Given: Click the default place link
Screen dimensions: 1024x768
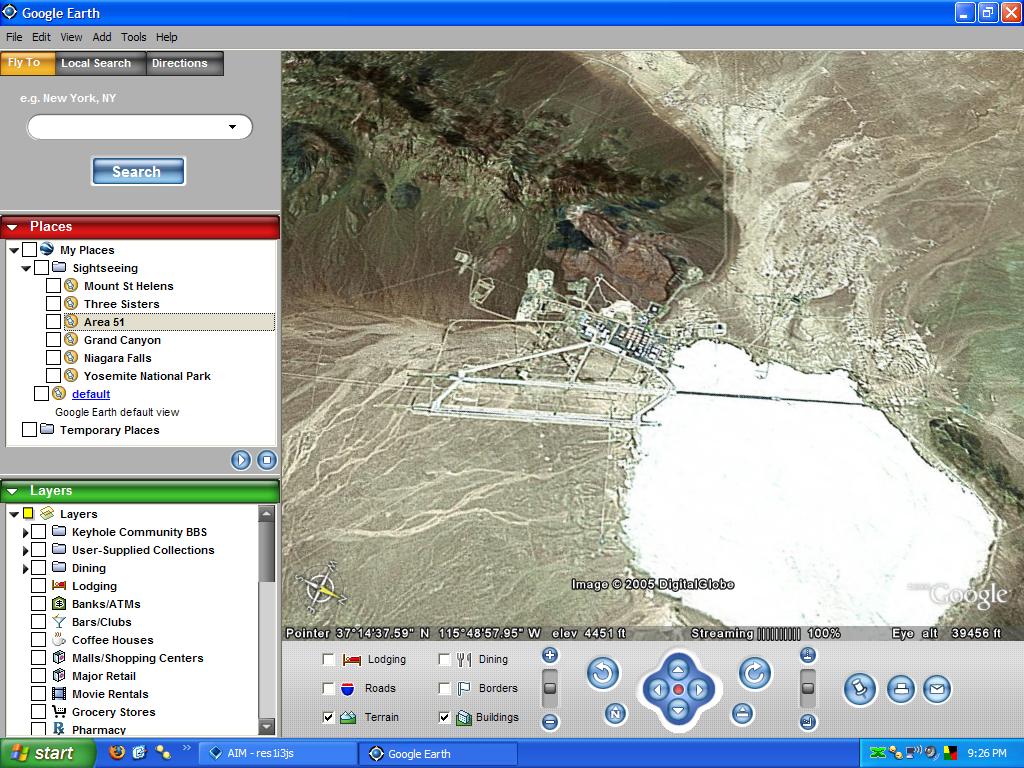Looking at the screenshot, I should pyautogui.click(x=91, y=394).
